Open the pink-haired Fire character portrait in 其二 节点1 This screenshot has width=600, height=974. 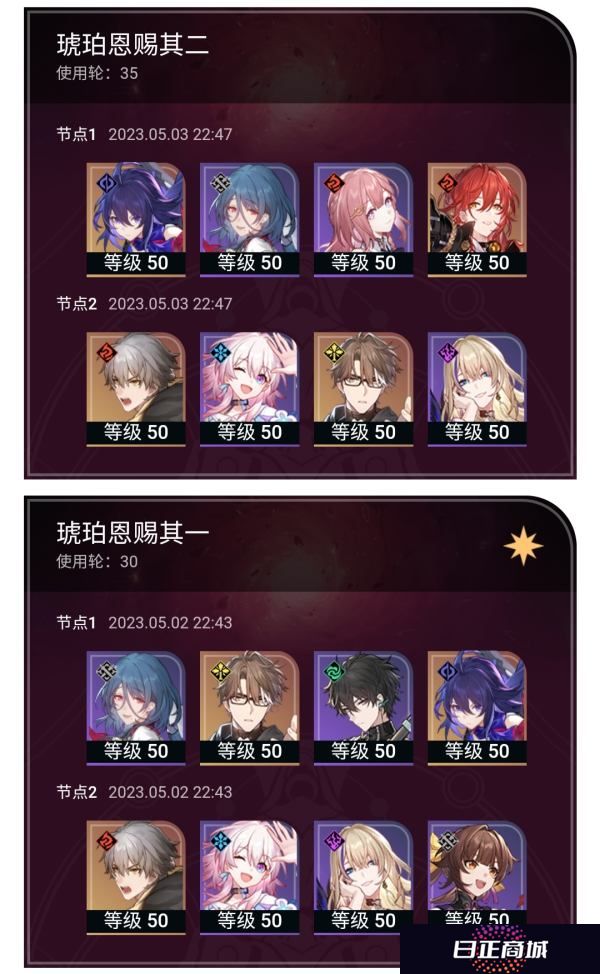click(x=363, y=219)
